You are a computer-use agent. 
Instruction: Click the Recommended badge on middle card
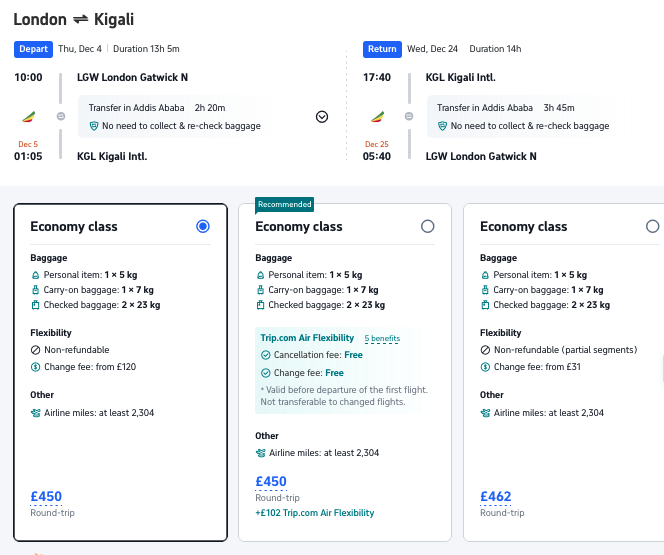285,204
